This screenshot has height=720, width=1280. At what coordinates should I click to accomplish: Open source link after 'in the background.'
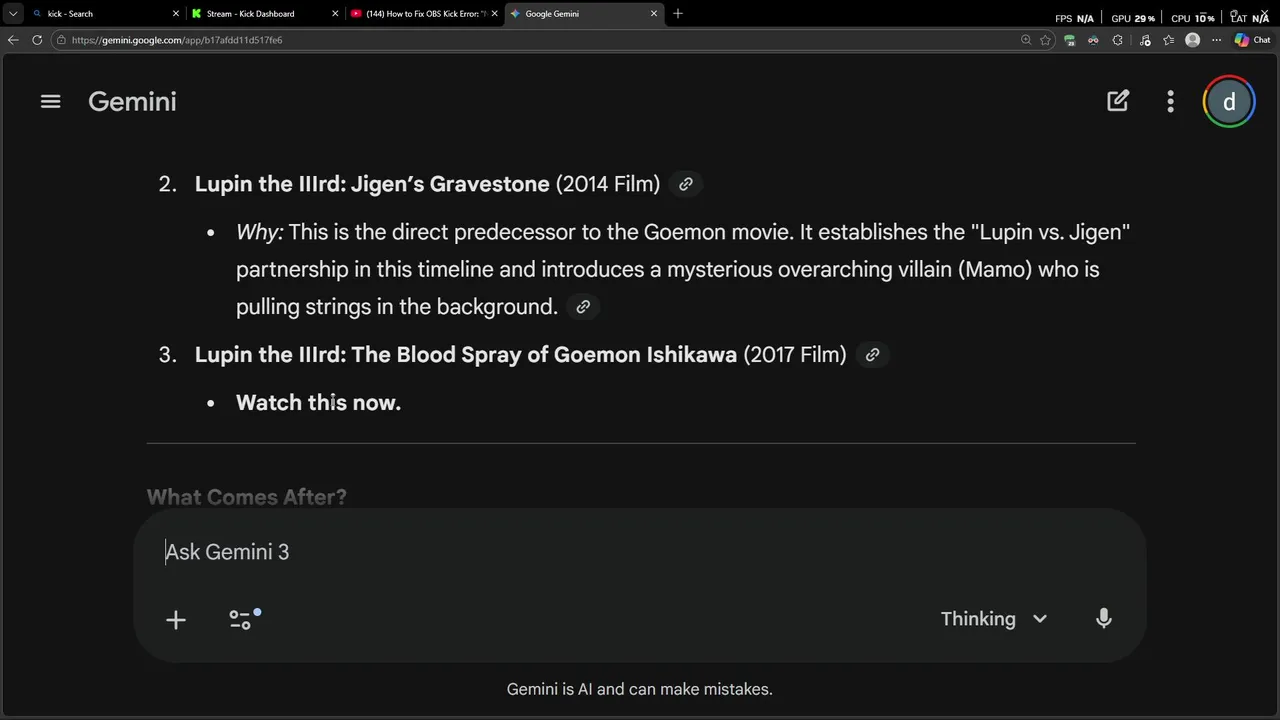click(583, 307)
